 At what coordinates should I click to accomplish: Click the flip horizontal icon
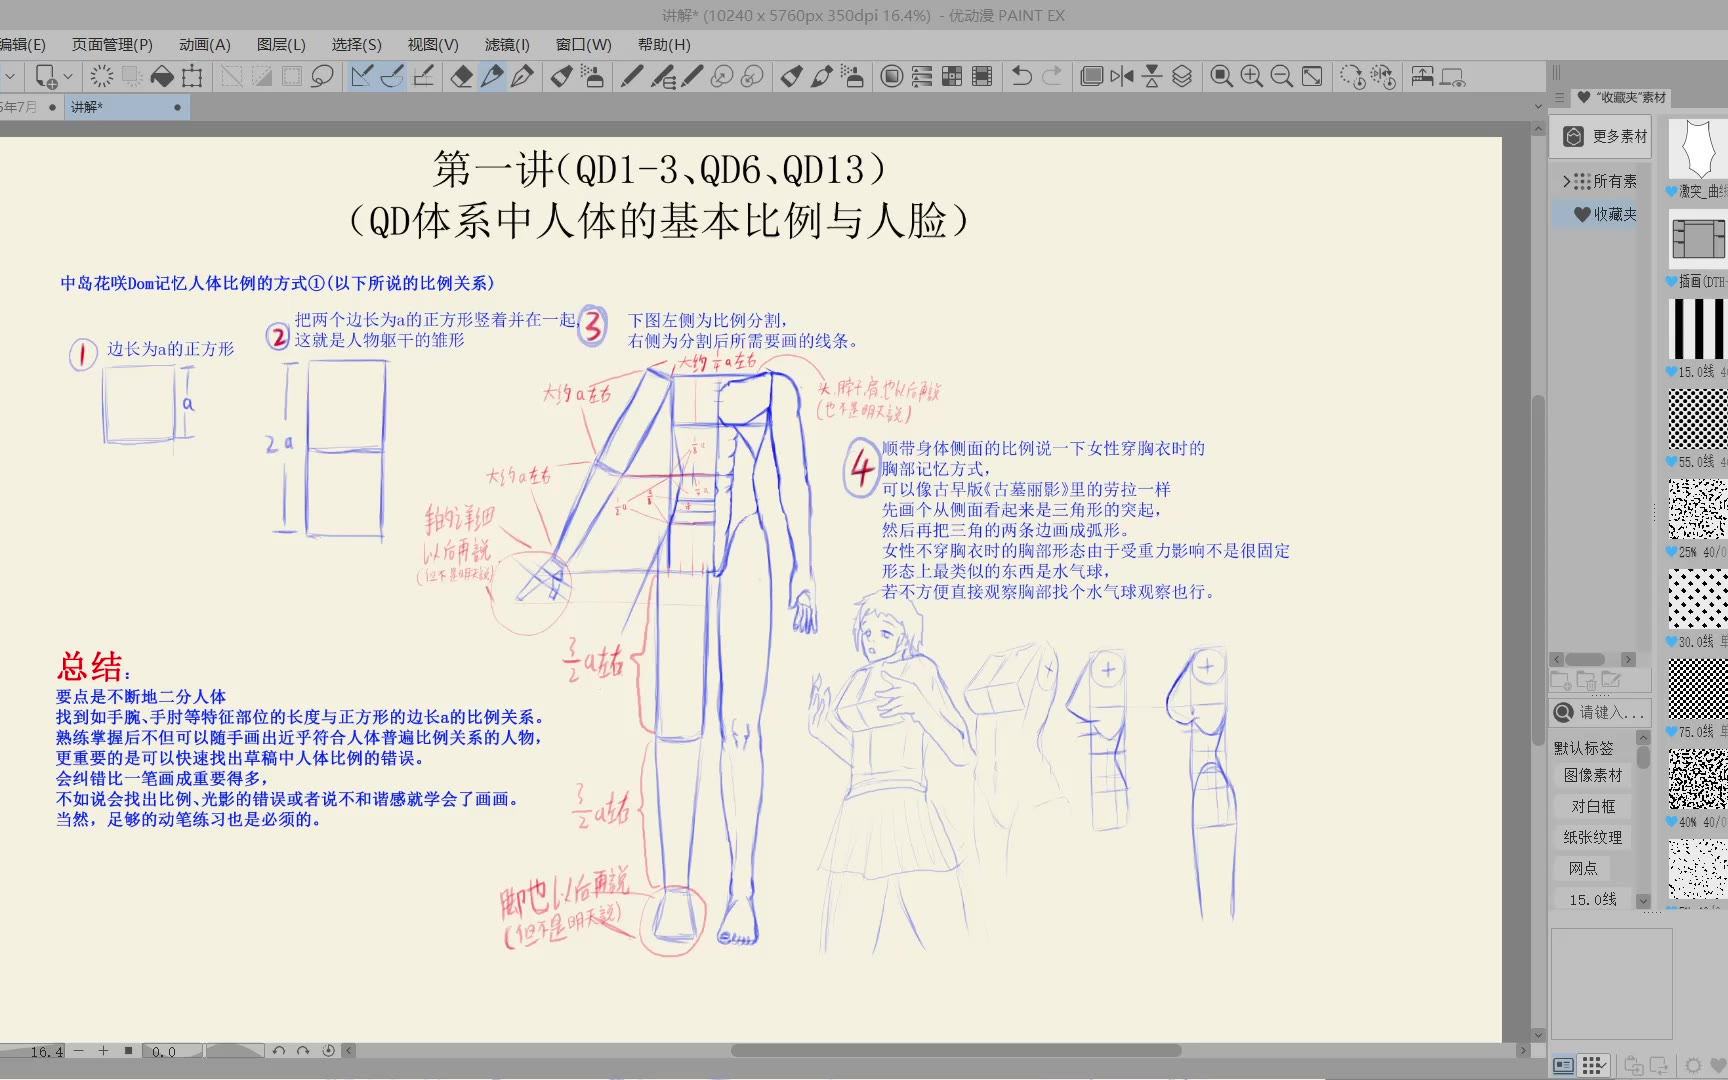(x=1122, y=76)
